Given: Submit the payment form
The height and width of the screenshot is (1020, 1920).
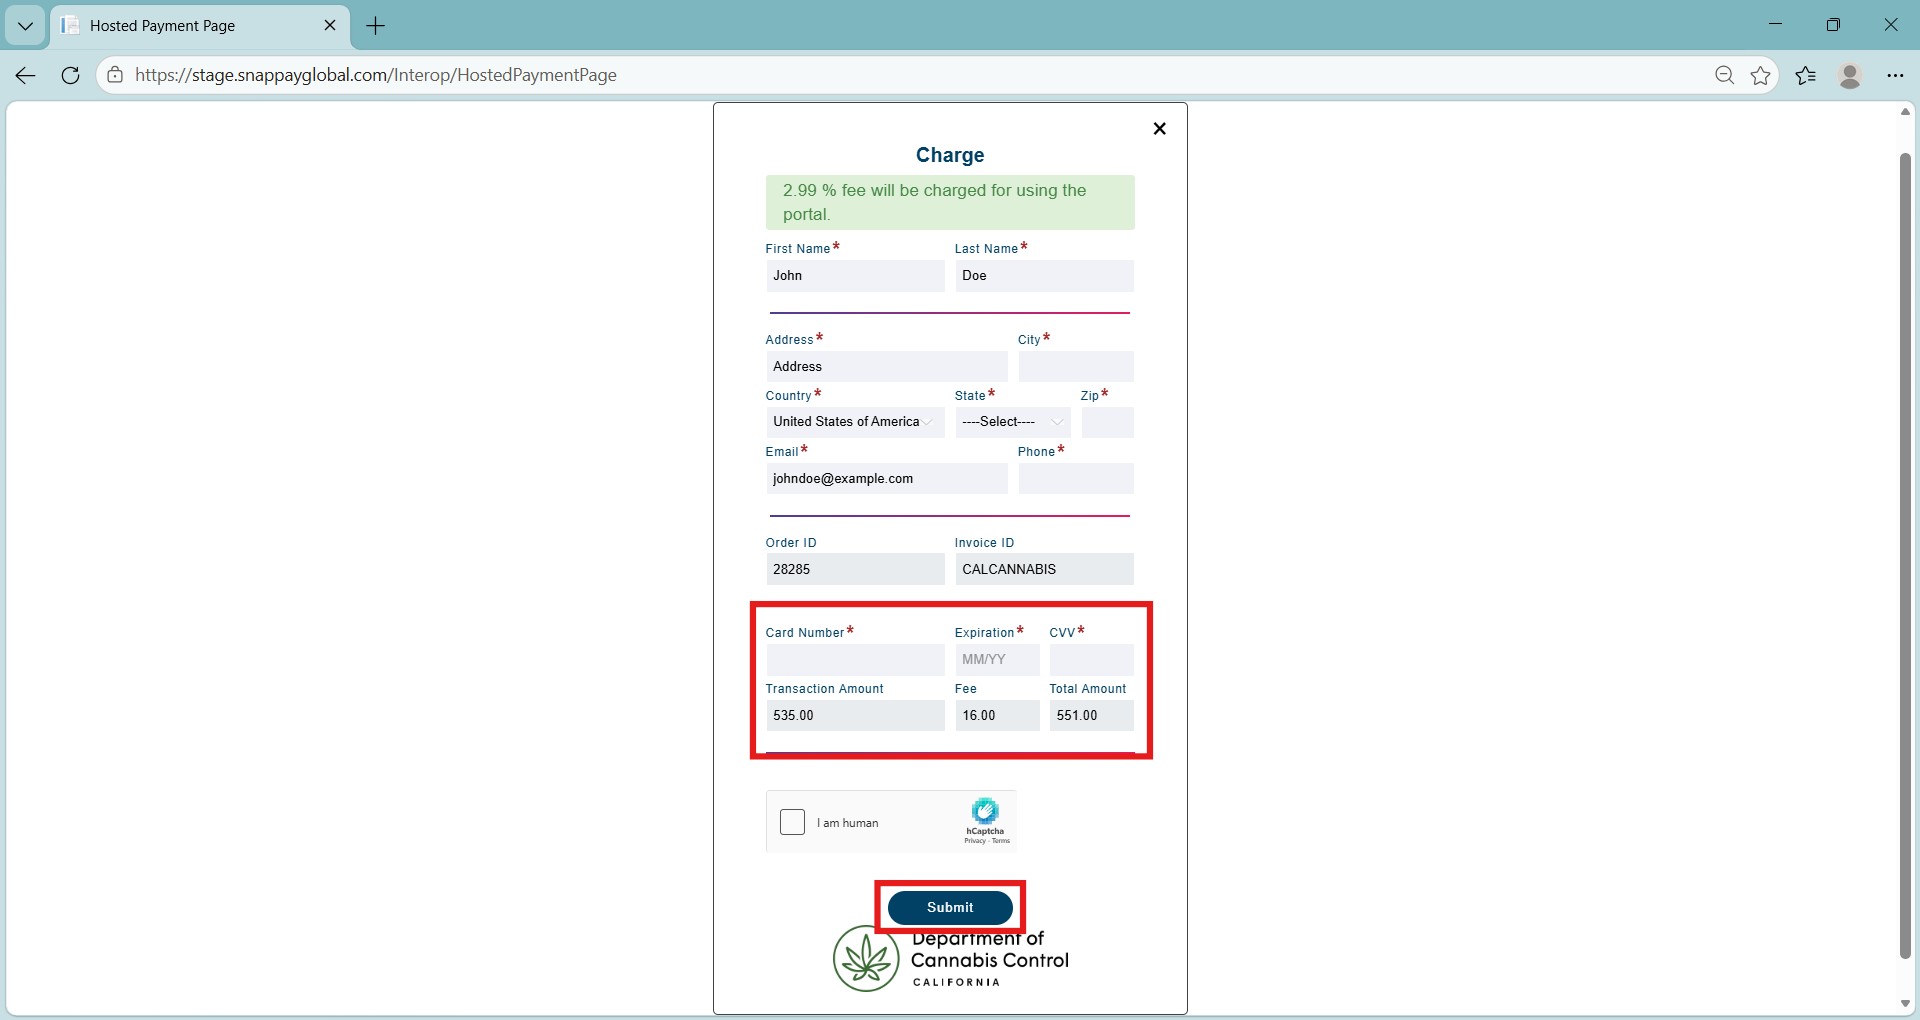Looking at the screenshot, I should (x=950, y=907).
